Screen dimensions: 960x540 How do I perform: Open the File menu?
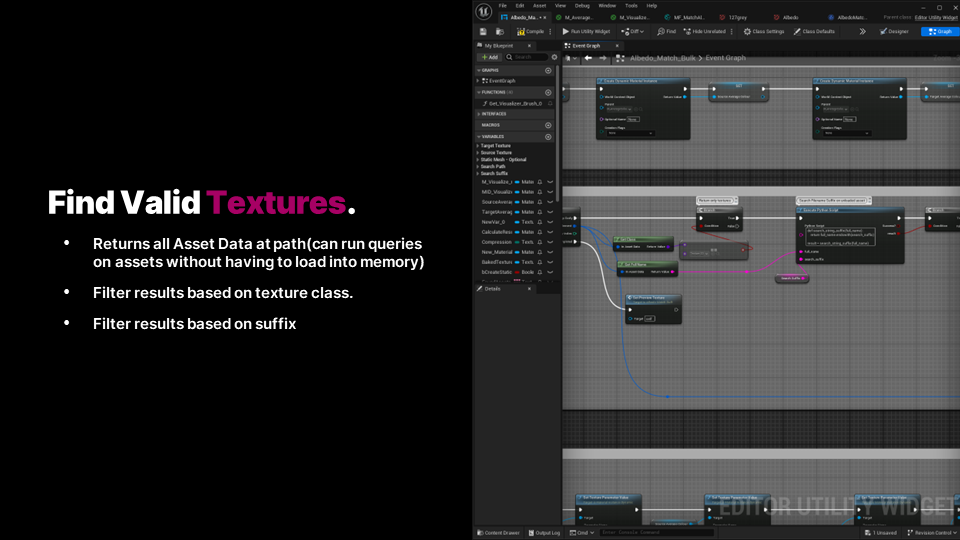point(503,6)
